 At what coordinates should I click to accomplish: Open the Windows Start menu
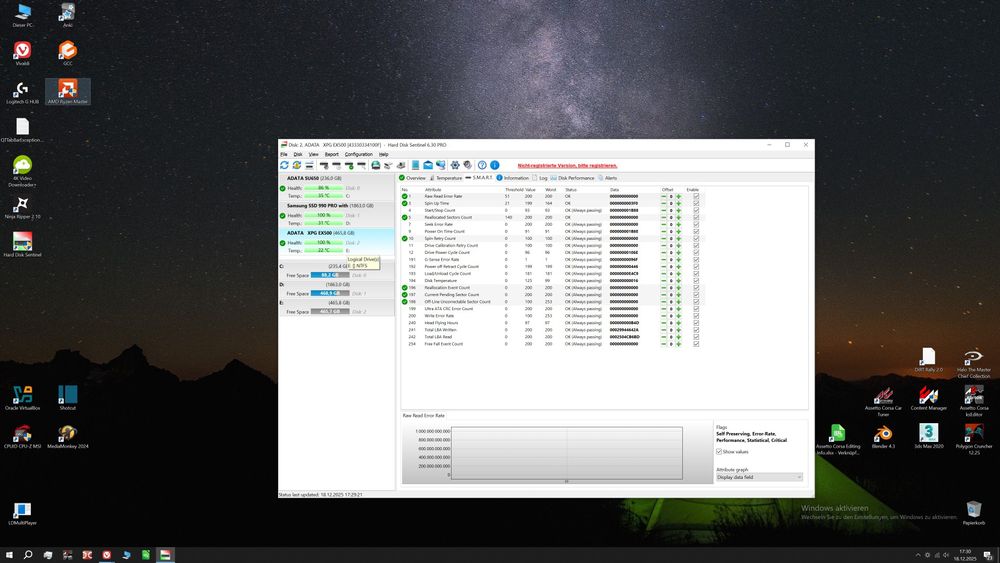point(9,555)
